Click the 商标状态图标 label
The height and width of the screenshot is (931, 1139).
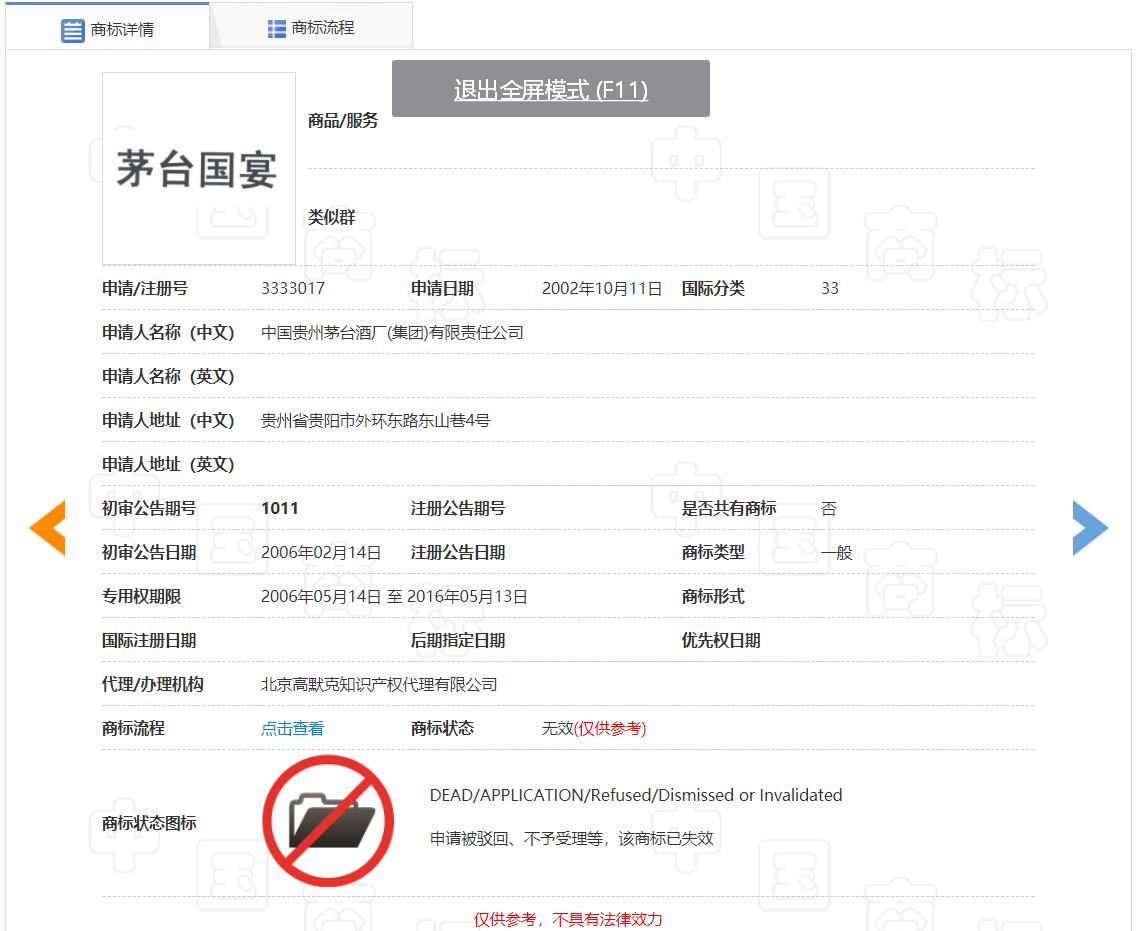pos(150,824)
